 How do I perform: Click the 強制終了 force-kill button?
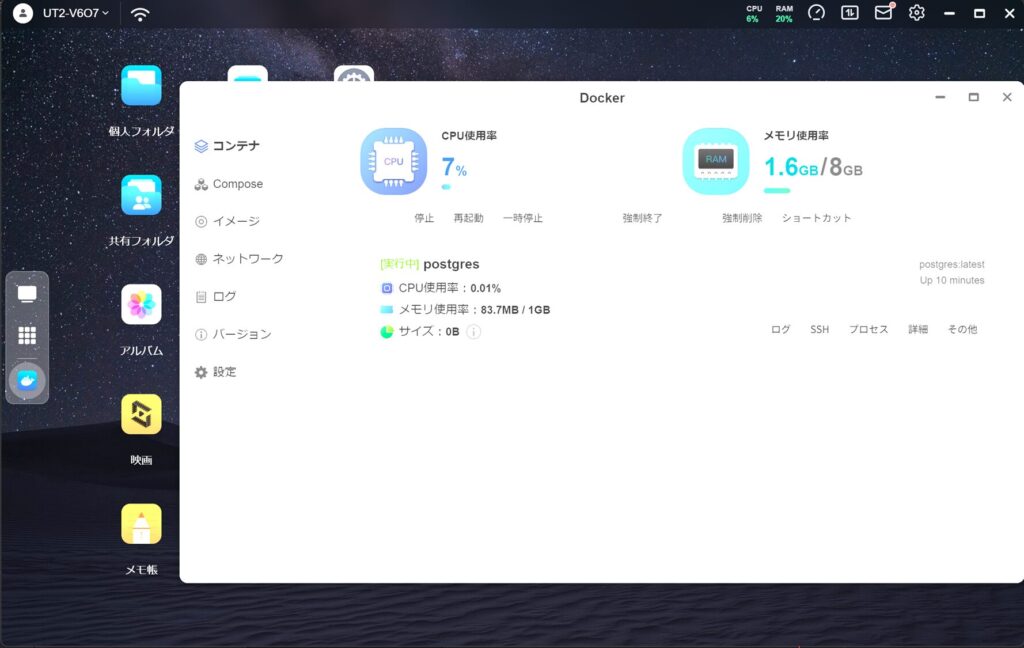tap(642, 218)
